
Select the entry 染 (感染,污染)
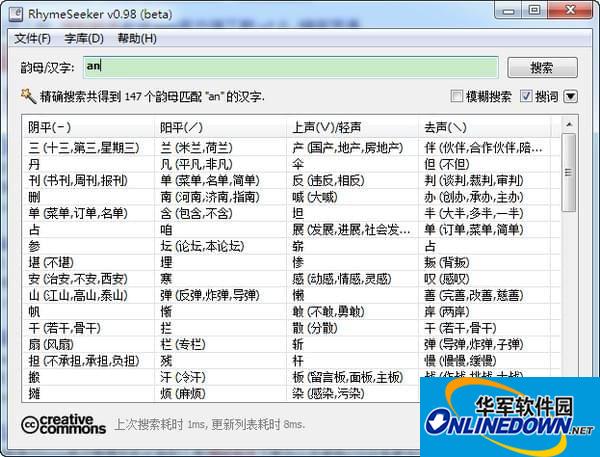click(x=328, y=393)
